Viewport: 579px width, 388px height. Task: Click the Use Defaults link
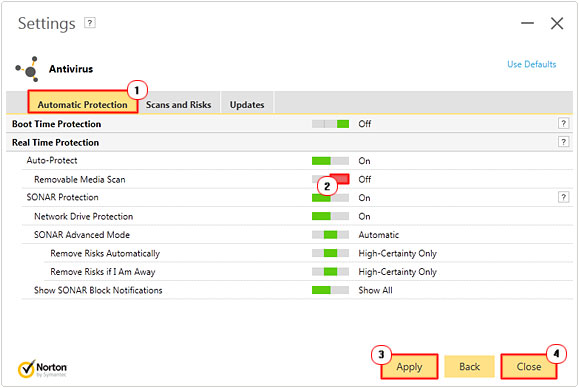click(x=531, y=64)
